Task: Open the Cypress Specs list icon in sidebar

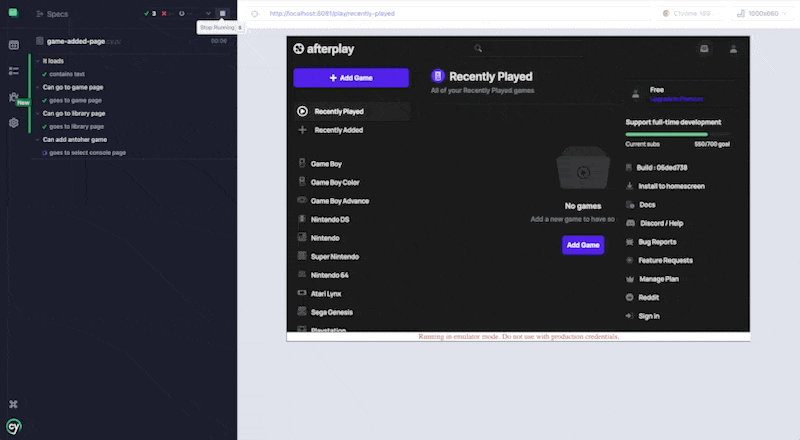Action: click(x=14, y=45)
